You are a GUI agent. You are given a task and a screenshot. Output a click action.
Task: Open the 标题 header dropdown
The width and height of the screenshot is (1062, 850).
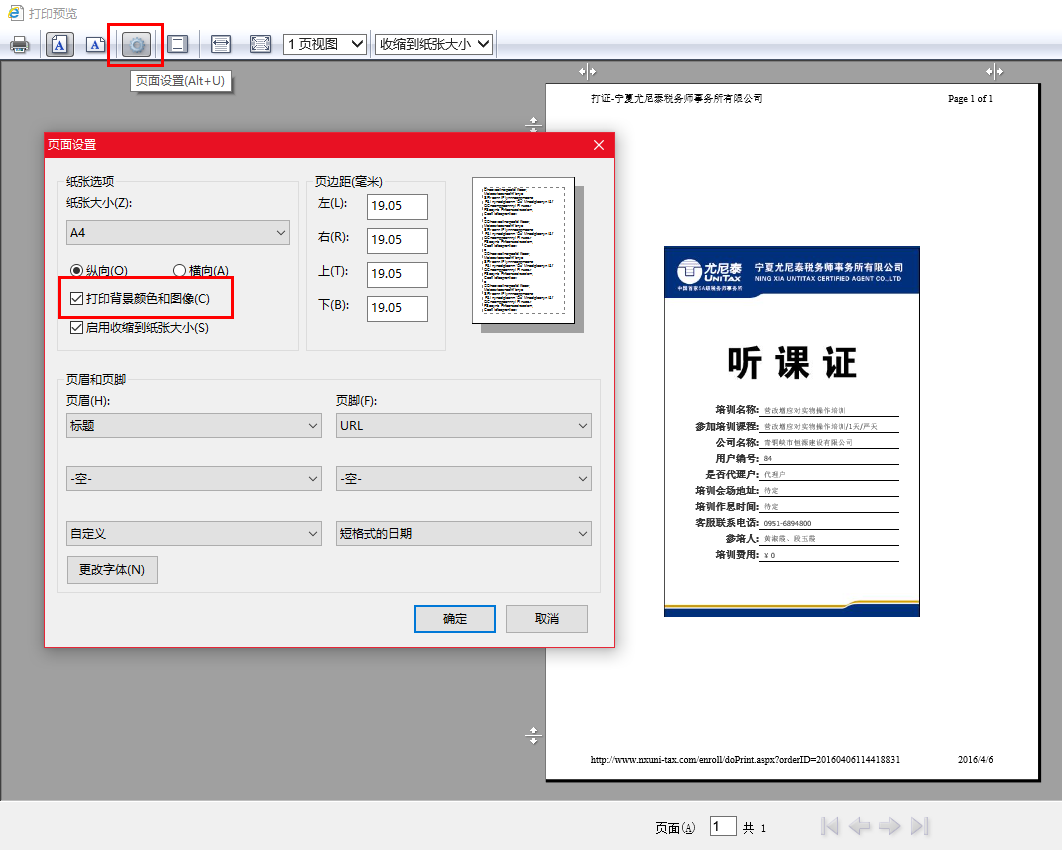(x=194, y=426)
